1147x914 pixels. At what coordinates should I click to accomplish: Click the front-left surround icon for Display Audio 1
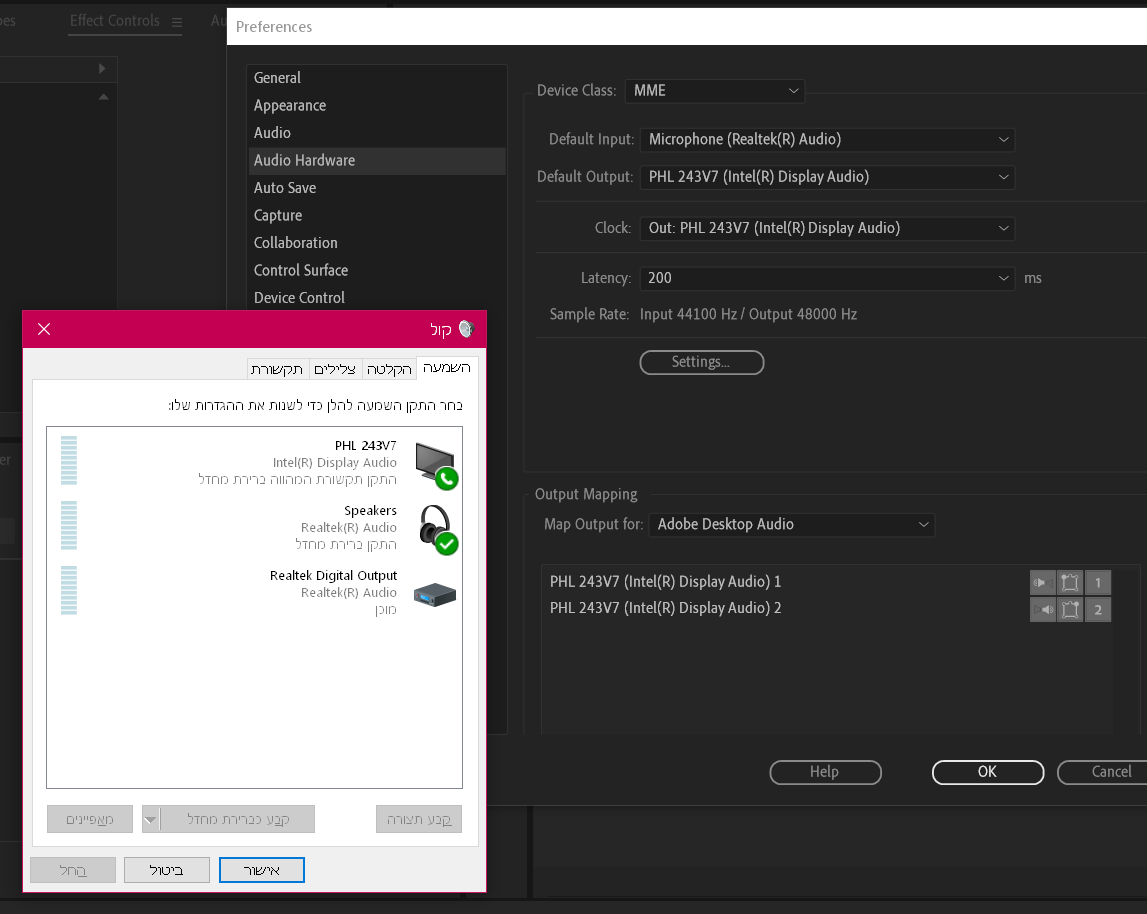[x=1069, y=583]
